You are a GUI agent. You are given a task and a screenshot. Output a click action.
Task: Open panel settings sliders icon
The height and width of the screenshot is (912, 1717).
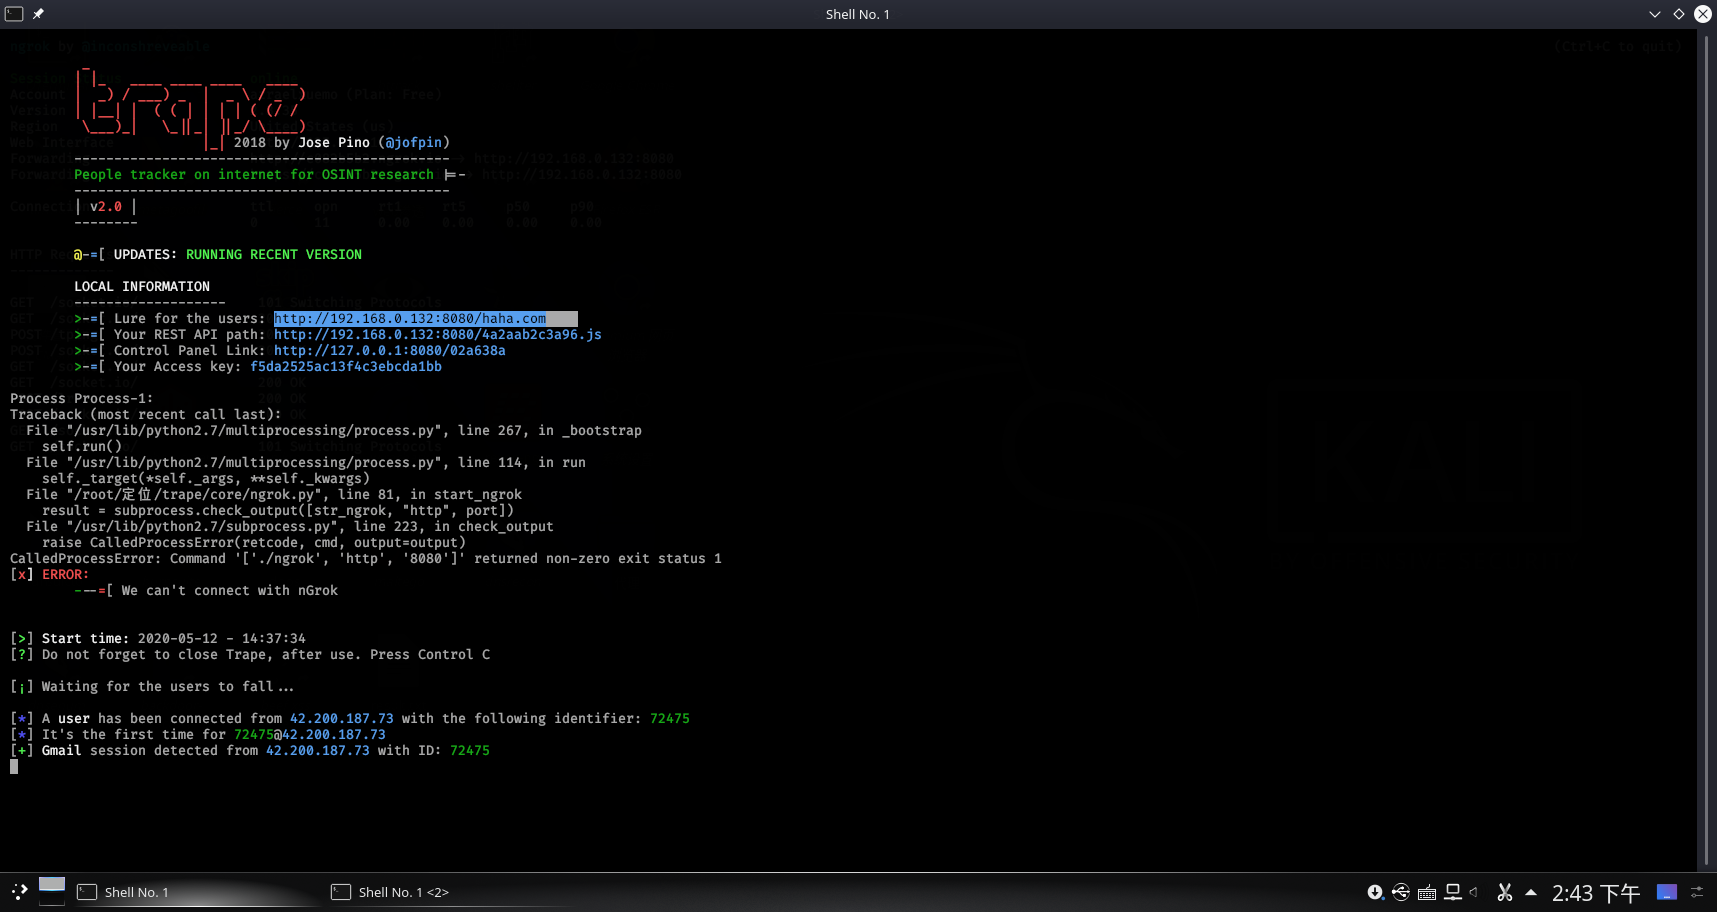(x=1698, y=892)
